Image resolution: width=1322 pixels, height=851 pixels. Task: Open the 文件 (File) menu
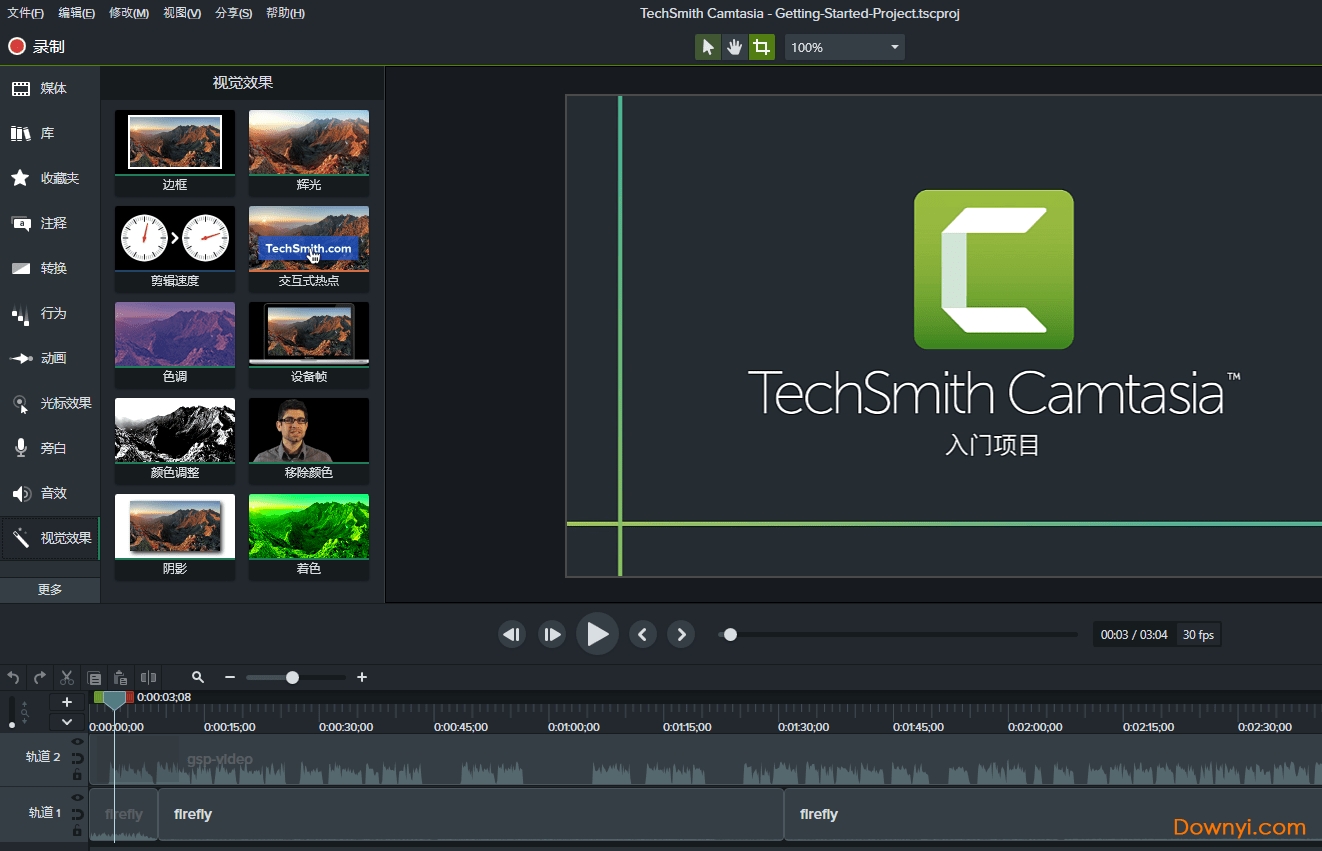pyautogui.click(x=24, y=13)
